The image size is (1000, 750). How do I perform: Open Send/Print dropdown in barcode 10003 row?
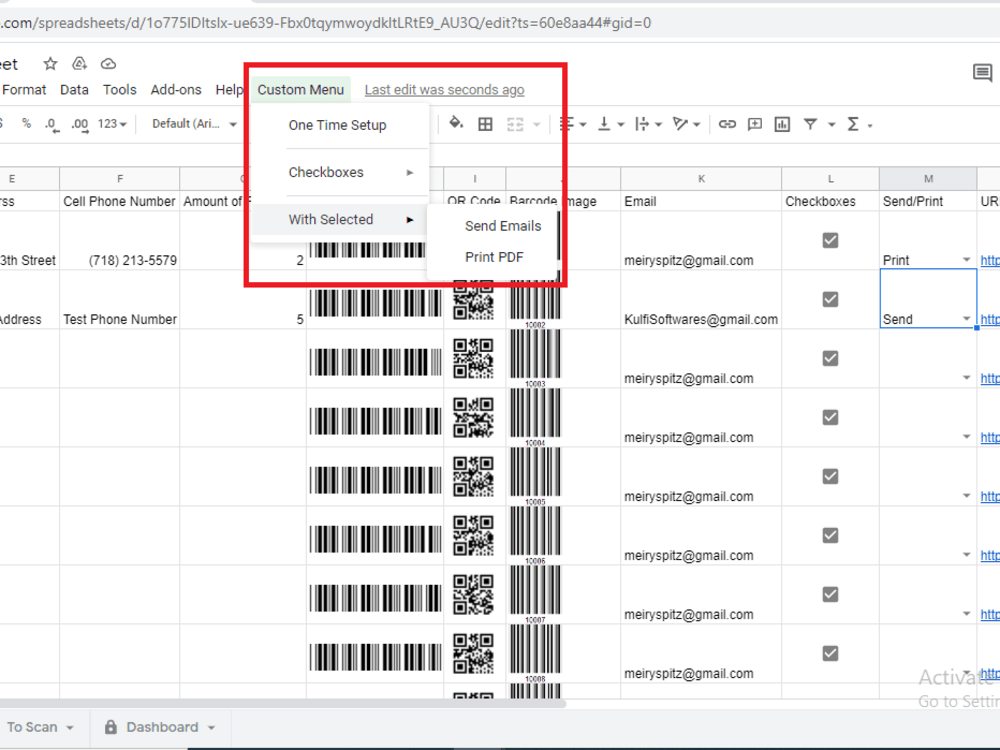click(x=967, y=378)
